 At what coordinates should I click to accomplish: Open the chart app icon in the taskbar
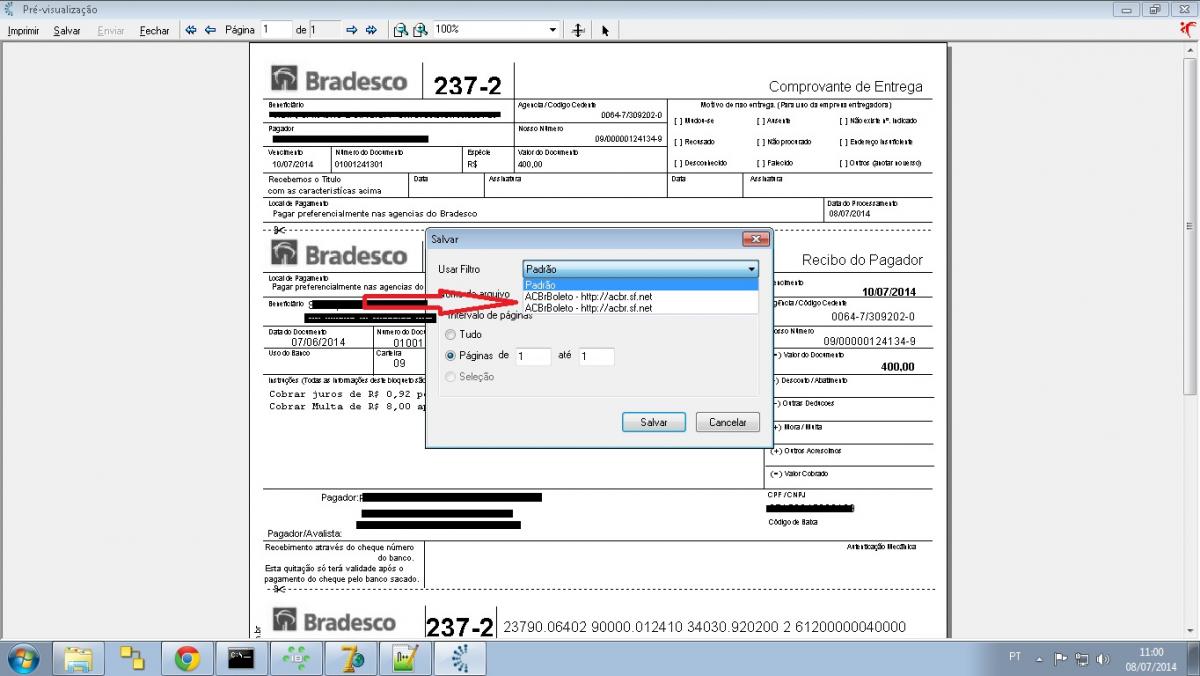point(405,657)
